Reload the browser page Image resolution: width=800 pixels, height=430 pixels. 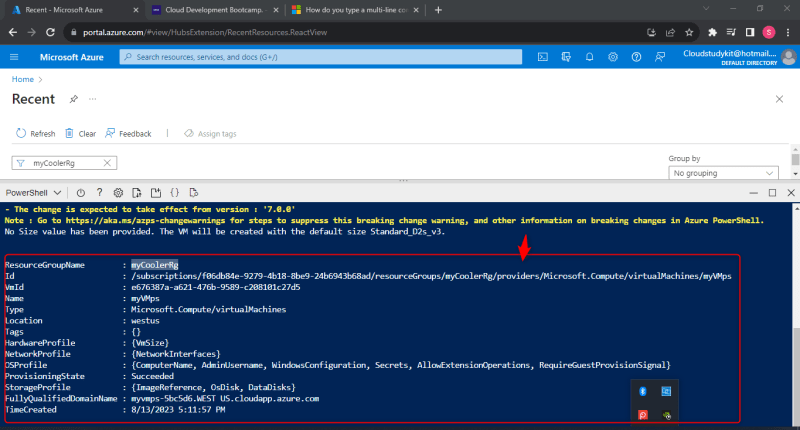(51, 32)
